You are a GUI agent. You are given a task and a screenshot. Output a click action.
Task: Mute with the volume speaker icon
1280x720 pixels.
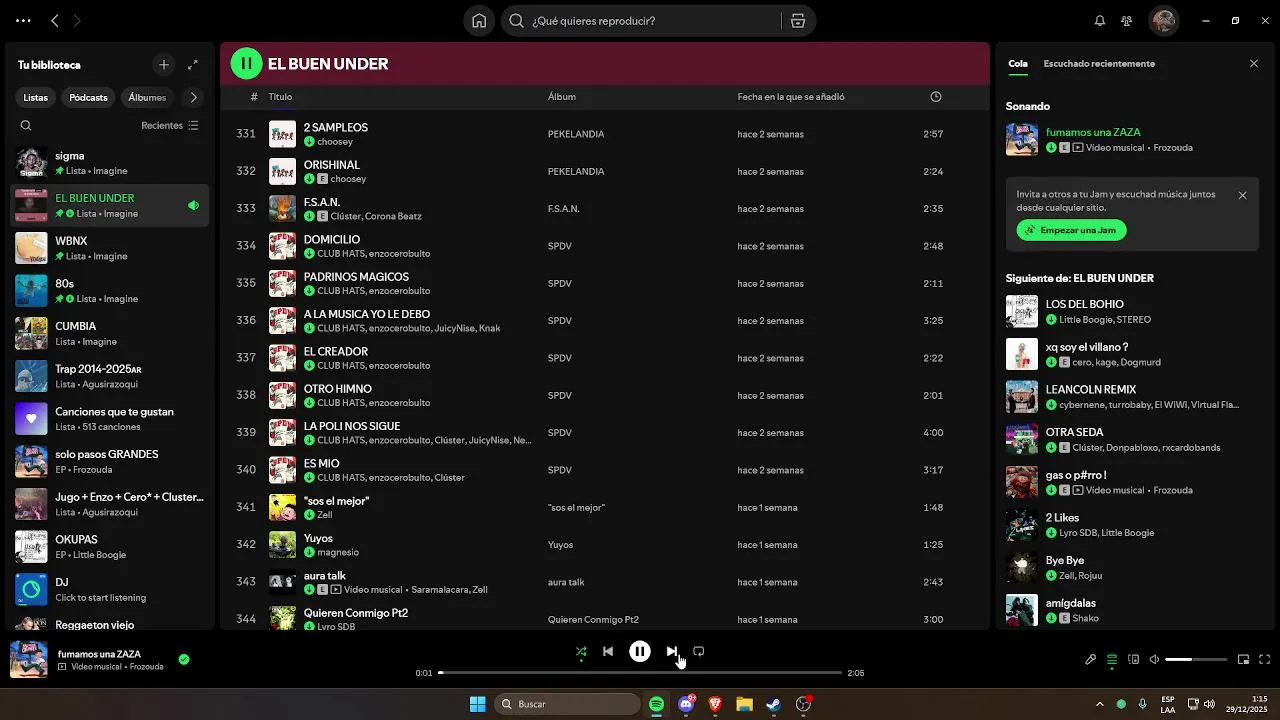[1154, 660]
